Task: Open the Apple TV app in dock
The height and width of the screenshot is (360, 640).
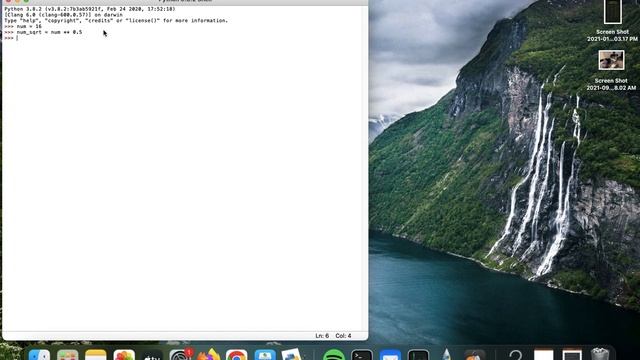Action: click(152, 355)
